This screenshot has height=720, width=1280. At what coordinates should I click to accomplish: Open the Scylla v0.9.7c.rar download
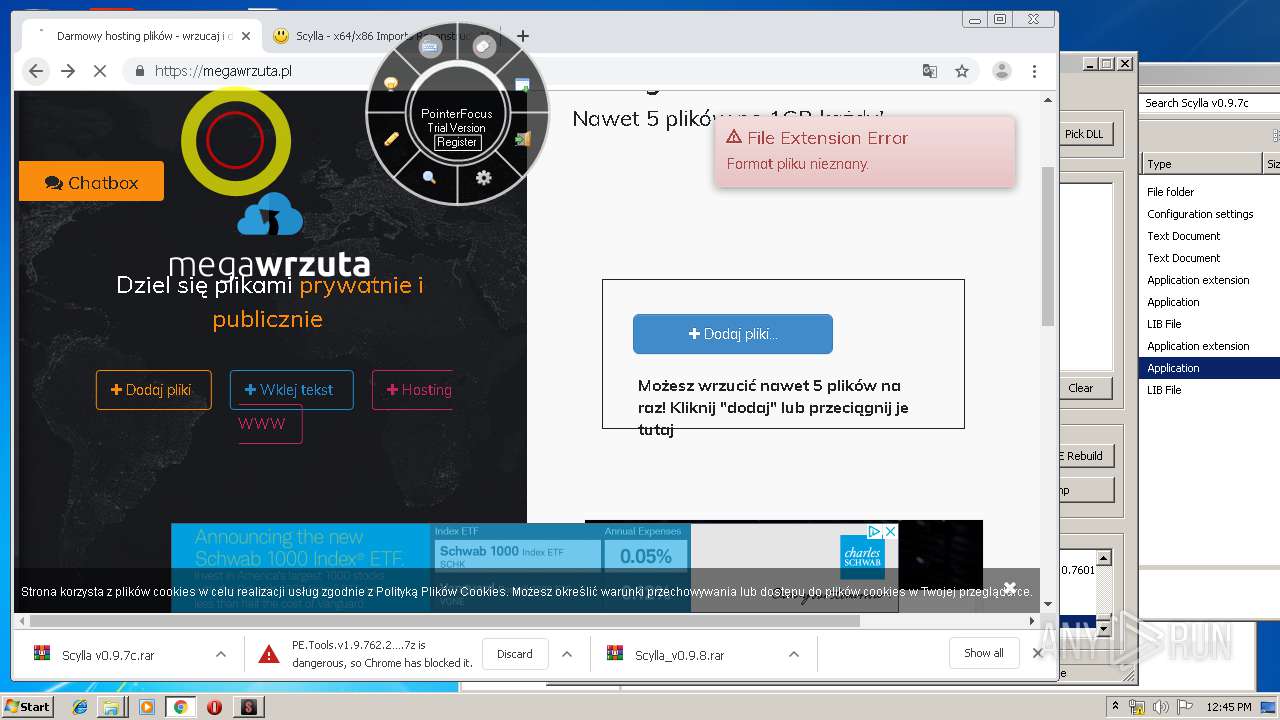click(108, 655)
